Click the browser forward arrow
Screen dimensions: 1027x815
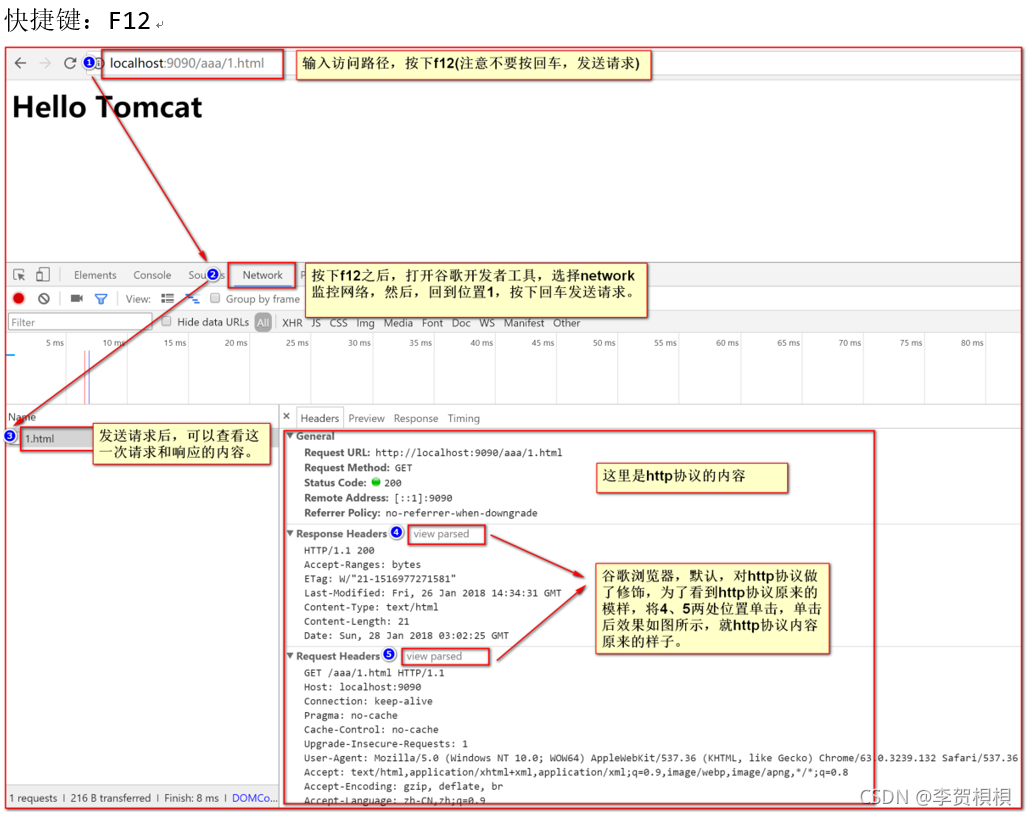[45, 63]
